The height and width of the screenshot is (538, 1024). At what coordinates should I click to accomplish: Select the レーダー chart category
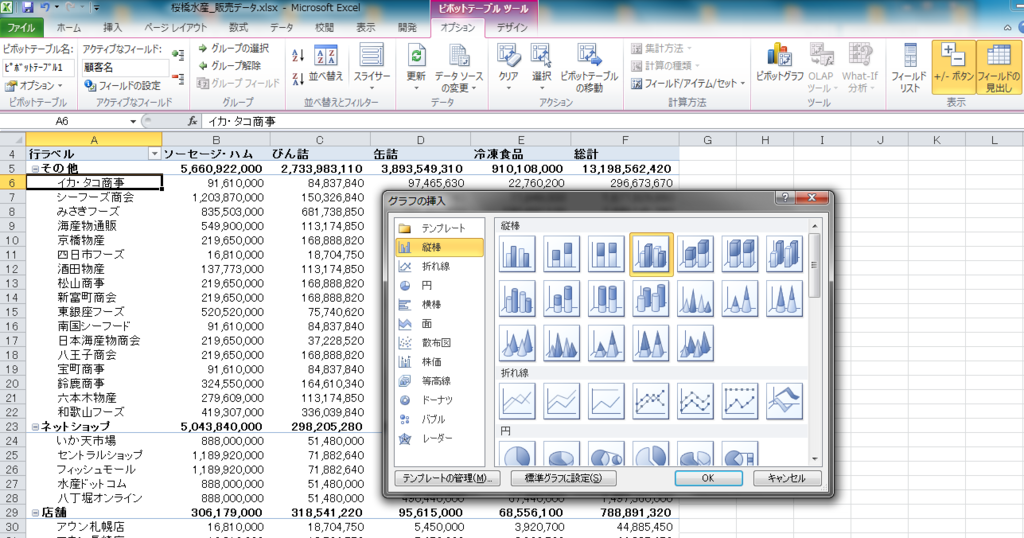tap(440, 438)
